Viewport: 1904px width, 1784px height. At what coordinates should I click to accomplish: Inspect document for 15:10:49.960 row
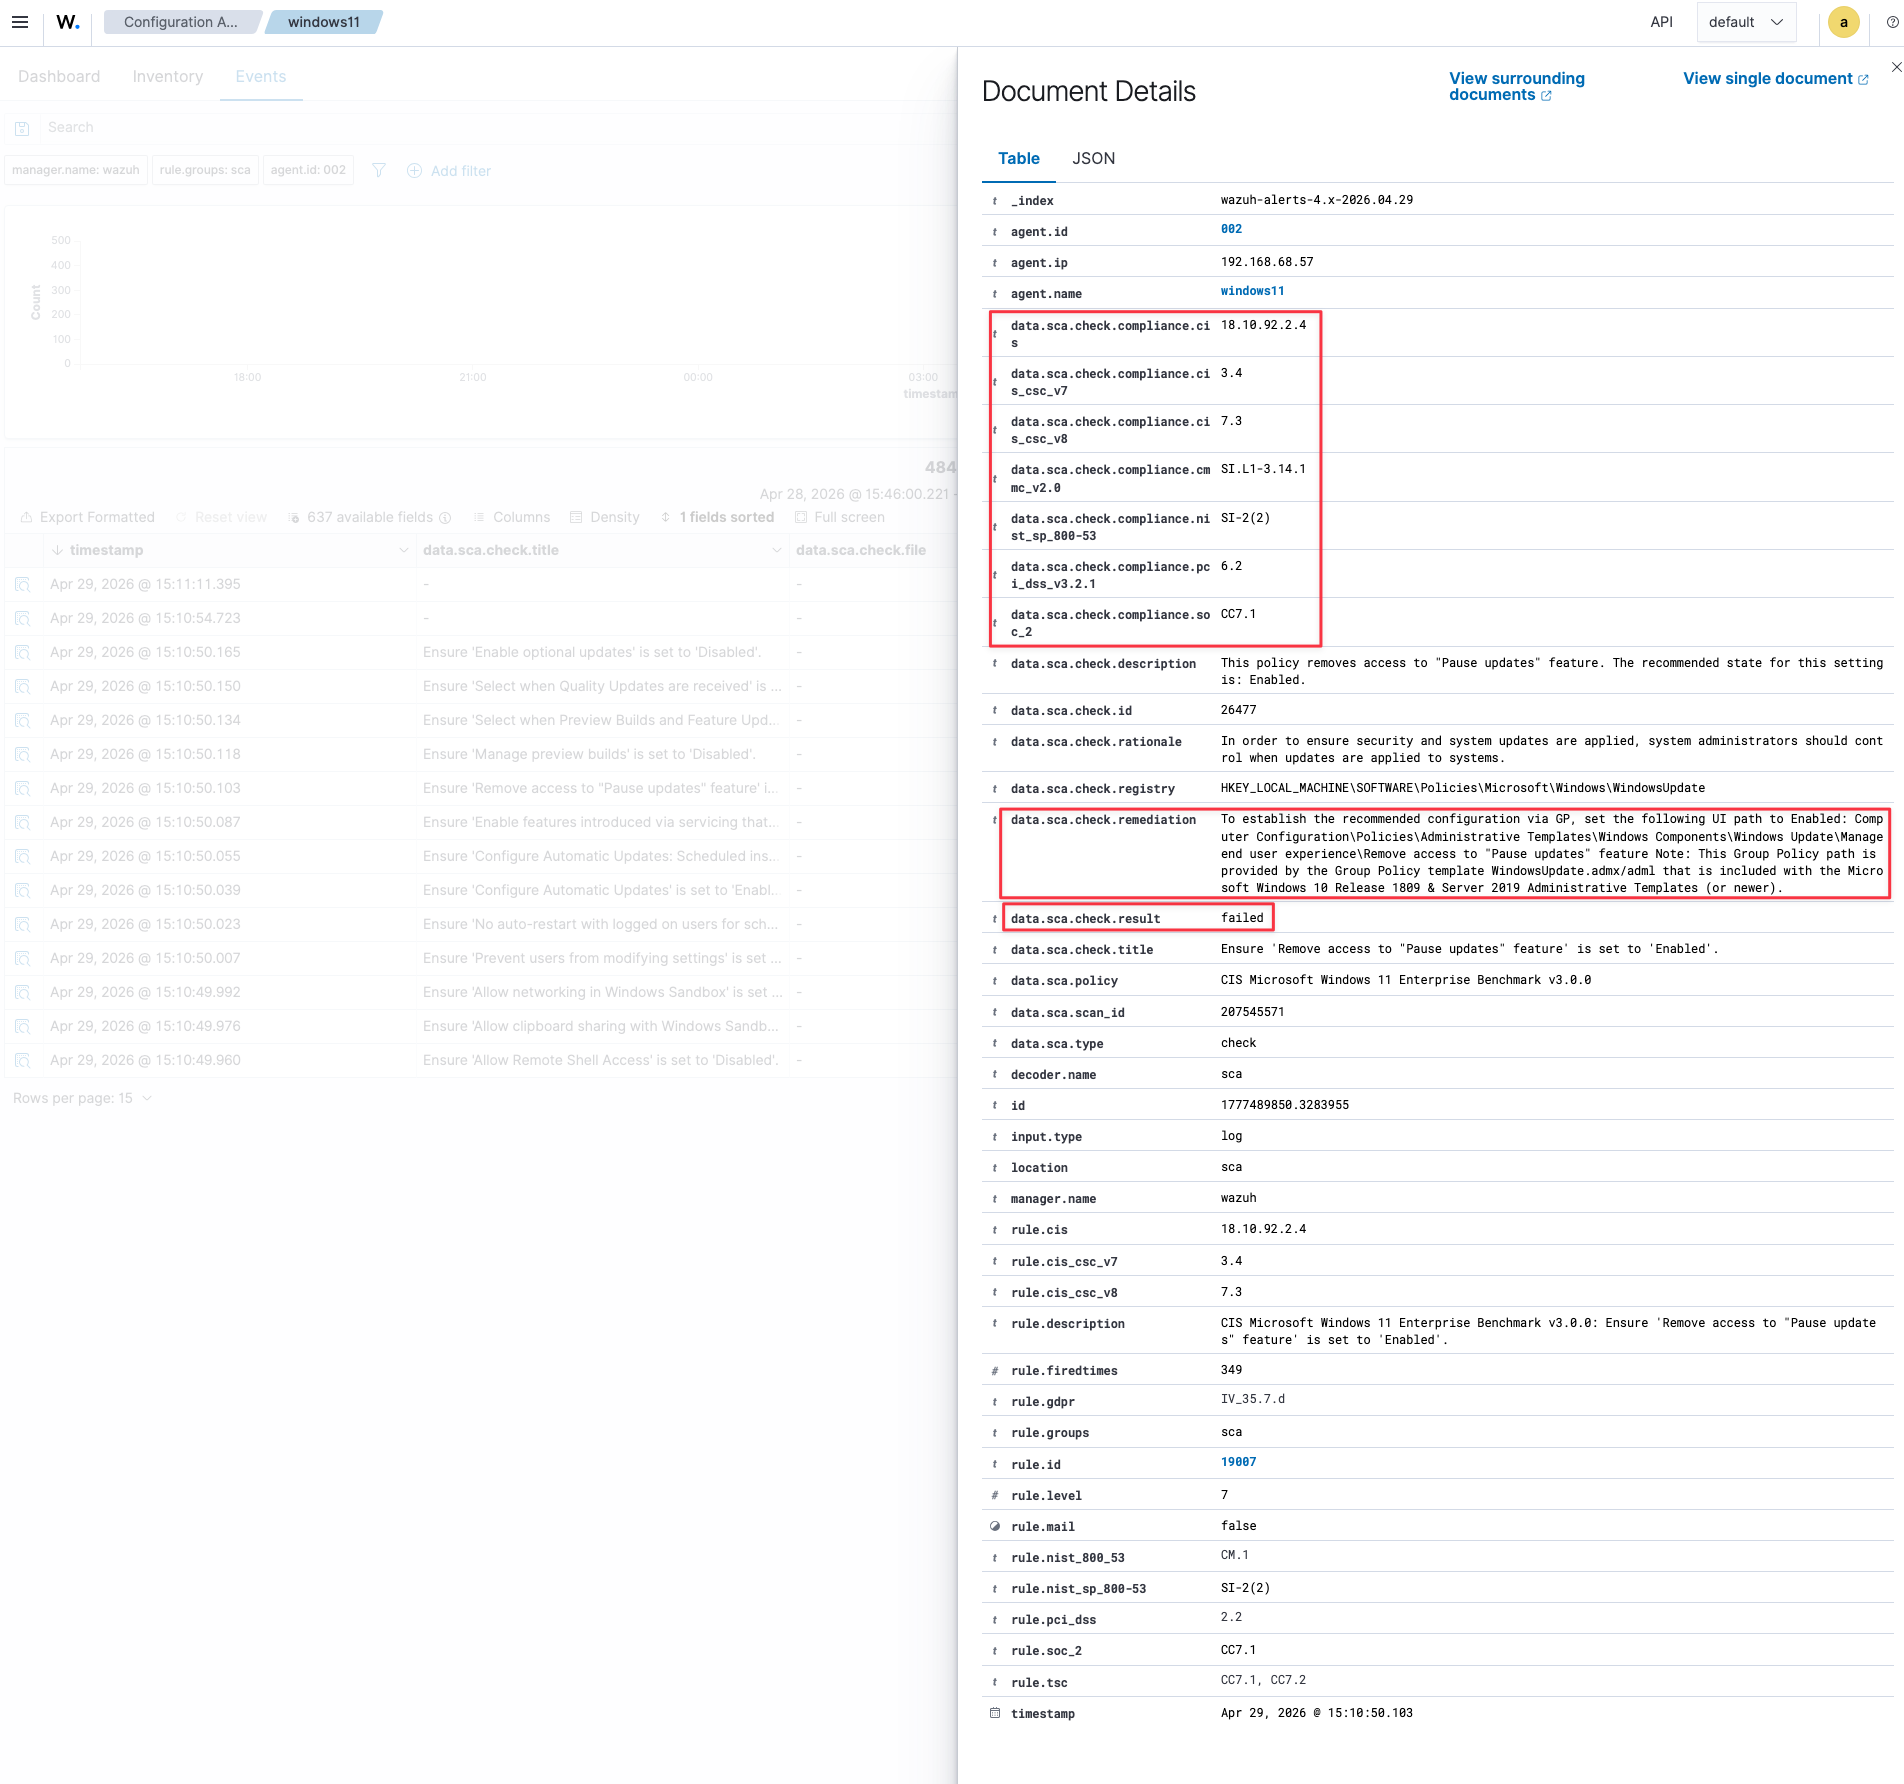(22, 1060)
